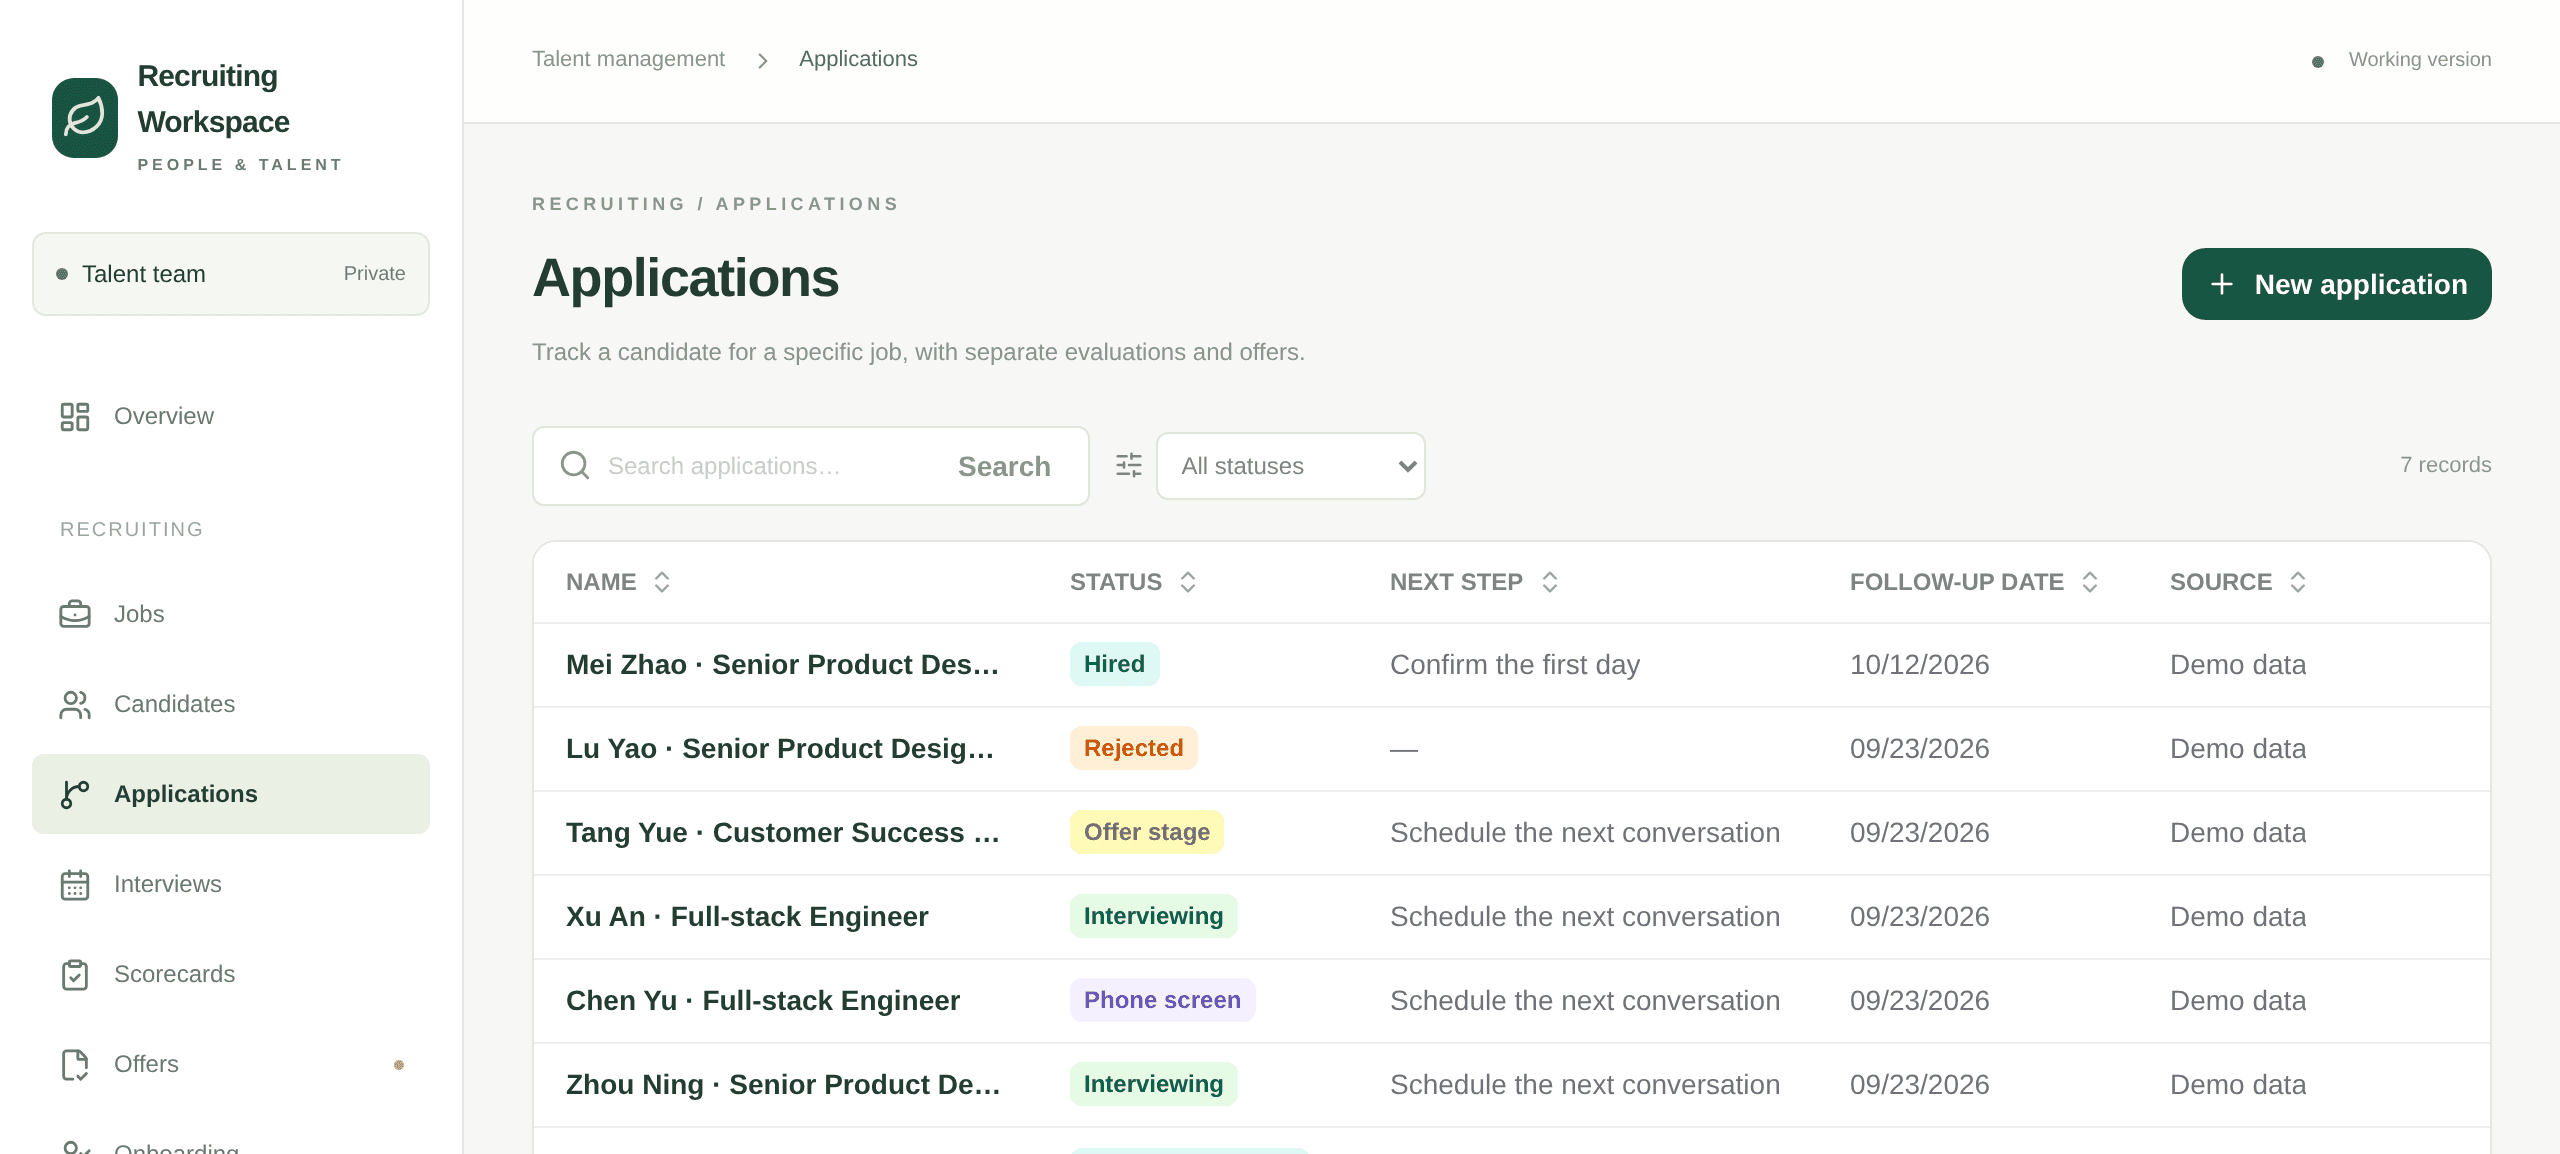Open Lu Yao application row
This screenshot has width=2560, height=1154.
[x=1512, y=749]
